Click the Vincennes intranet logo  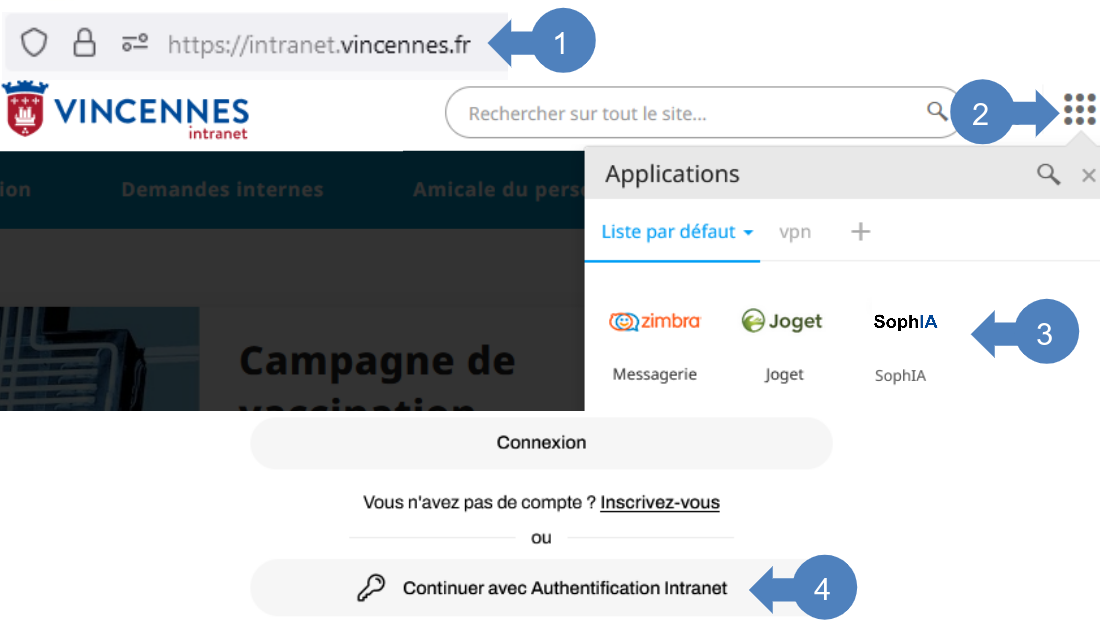point(126,112)
